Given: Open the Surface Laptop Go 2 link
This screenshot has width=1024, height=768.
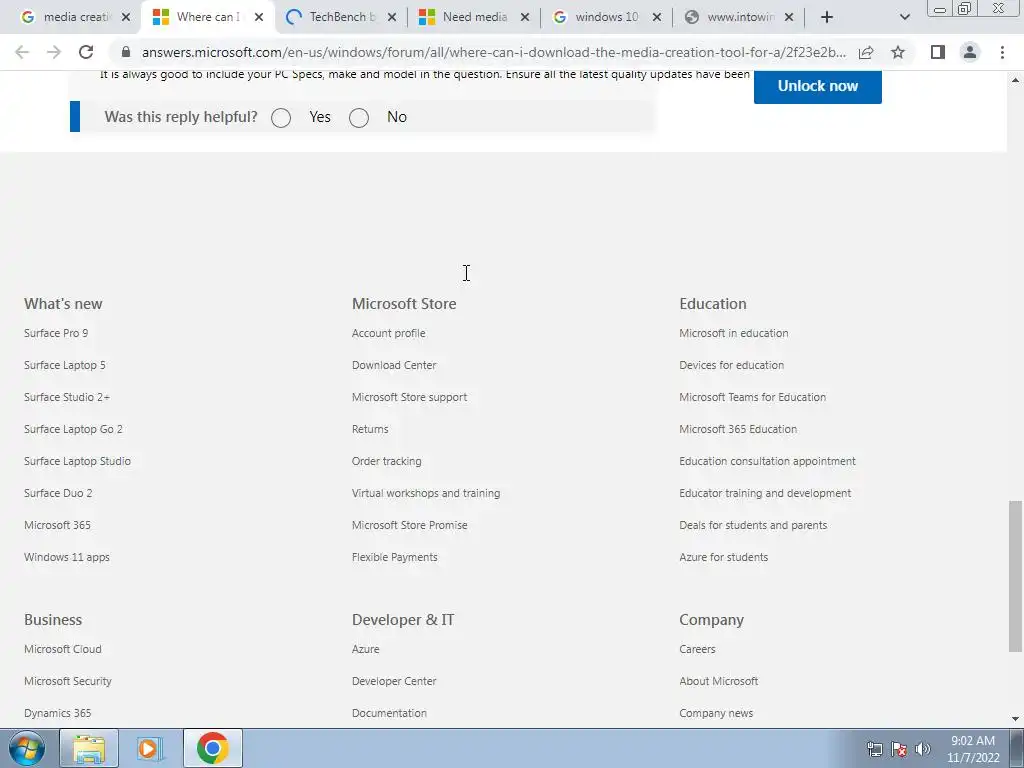Looking at the screenshot, I should coord(73,429).
